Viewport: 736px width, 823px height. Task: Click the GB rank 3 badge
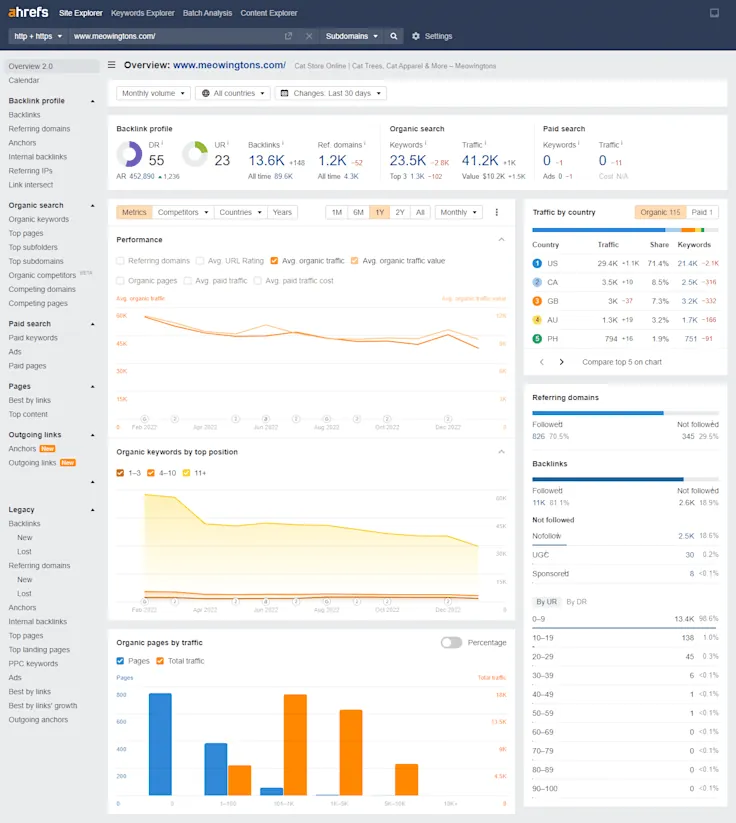pos(537,301)
